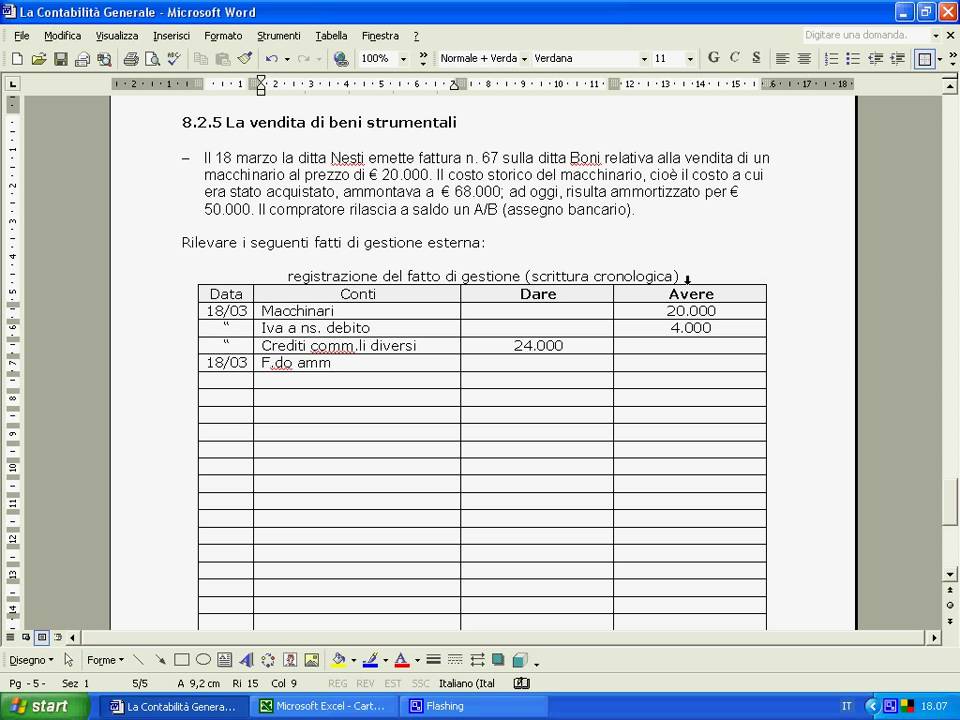The width and height of the screenshot is (960, 720).
Task: Open the Formato menu
Action: tap(223, 36)
